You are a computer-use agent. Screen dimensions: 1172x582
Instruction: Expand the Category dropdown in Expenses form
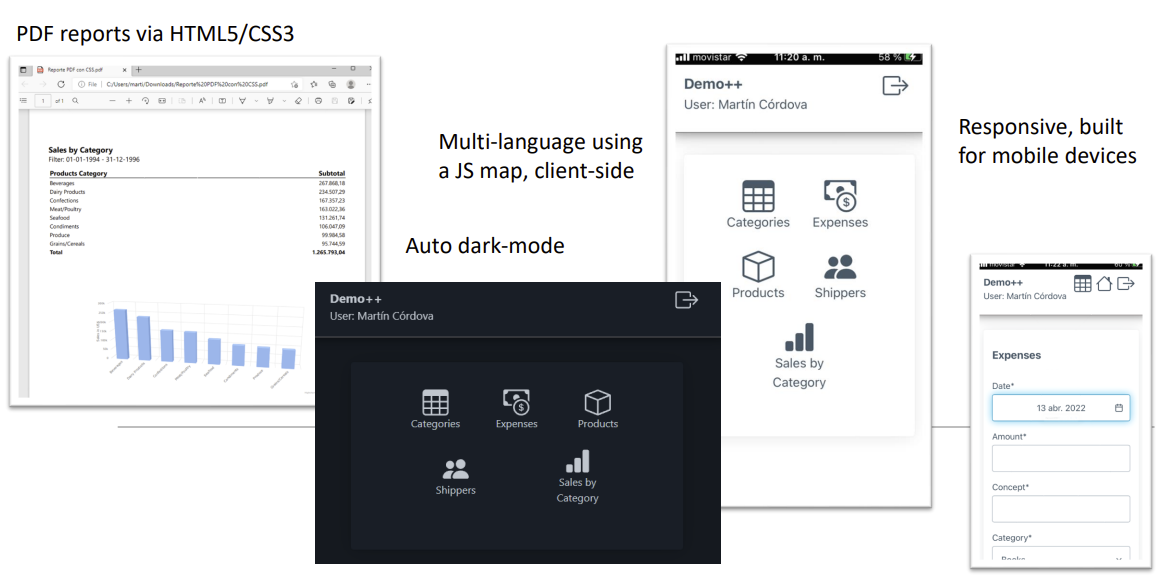(1061, 558)
